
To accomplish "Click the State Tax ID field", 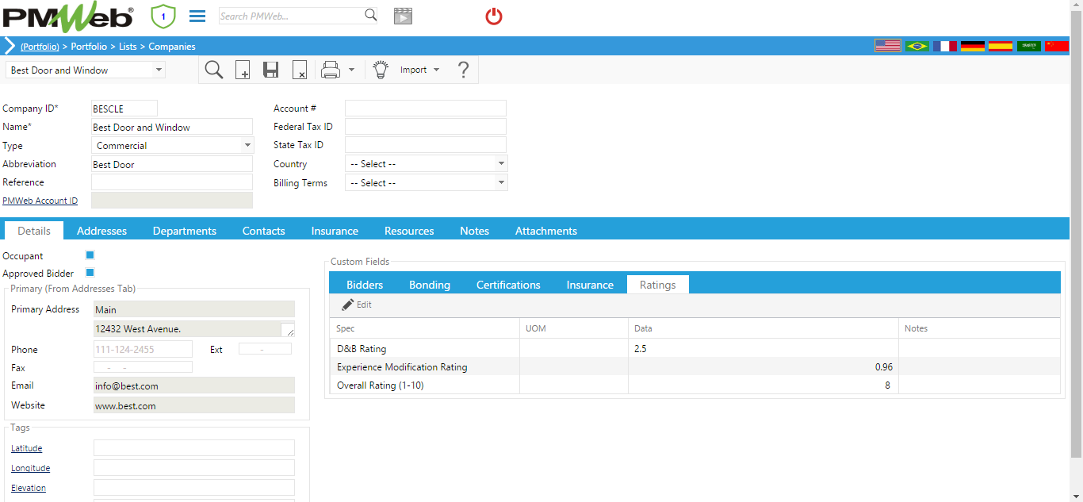I will point(425,145).
